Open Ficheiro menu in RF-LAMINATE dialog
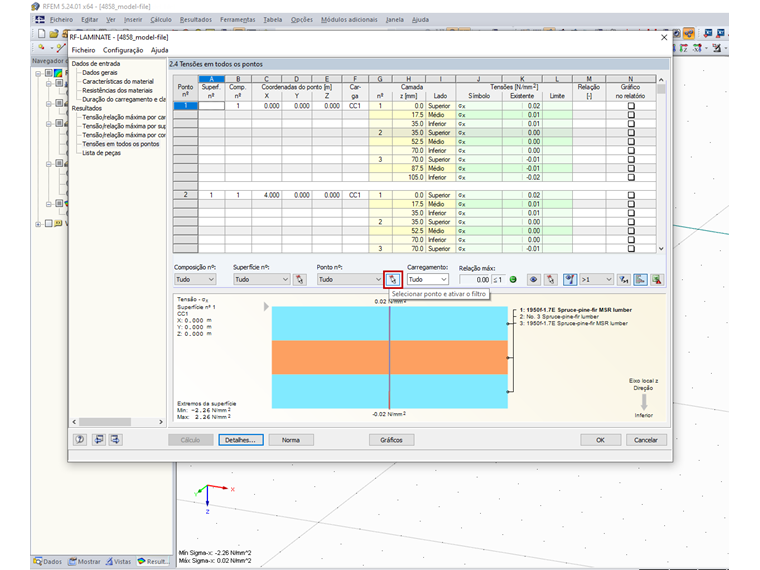This screenshot has width=760, height=570. (83, 50)
